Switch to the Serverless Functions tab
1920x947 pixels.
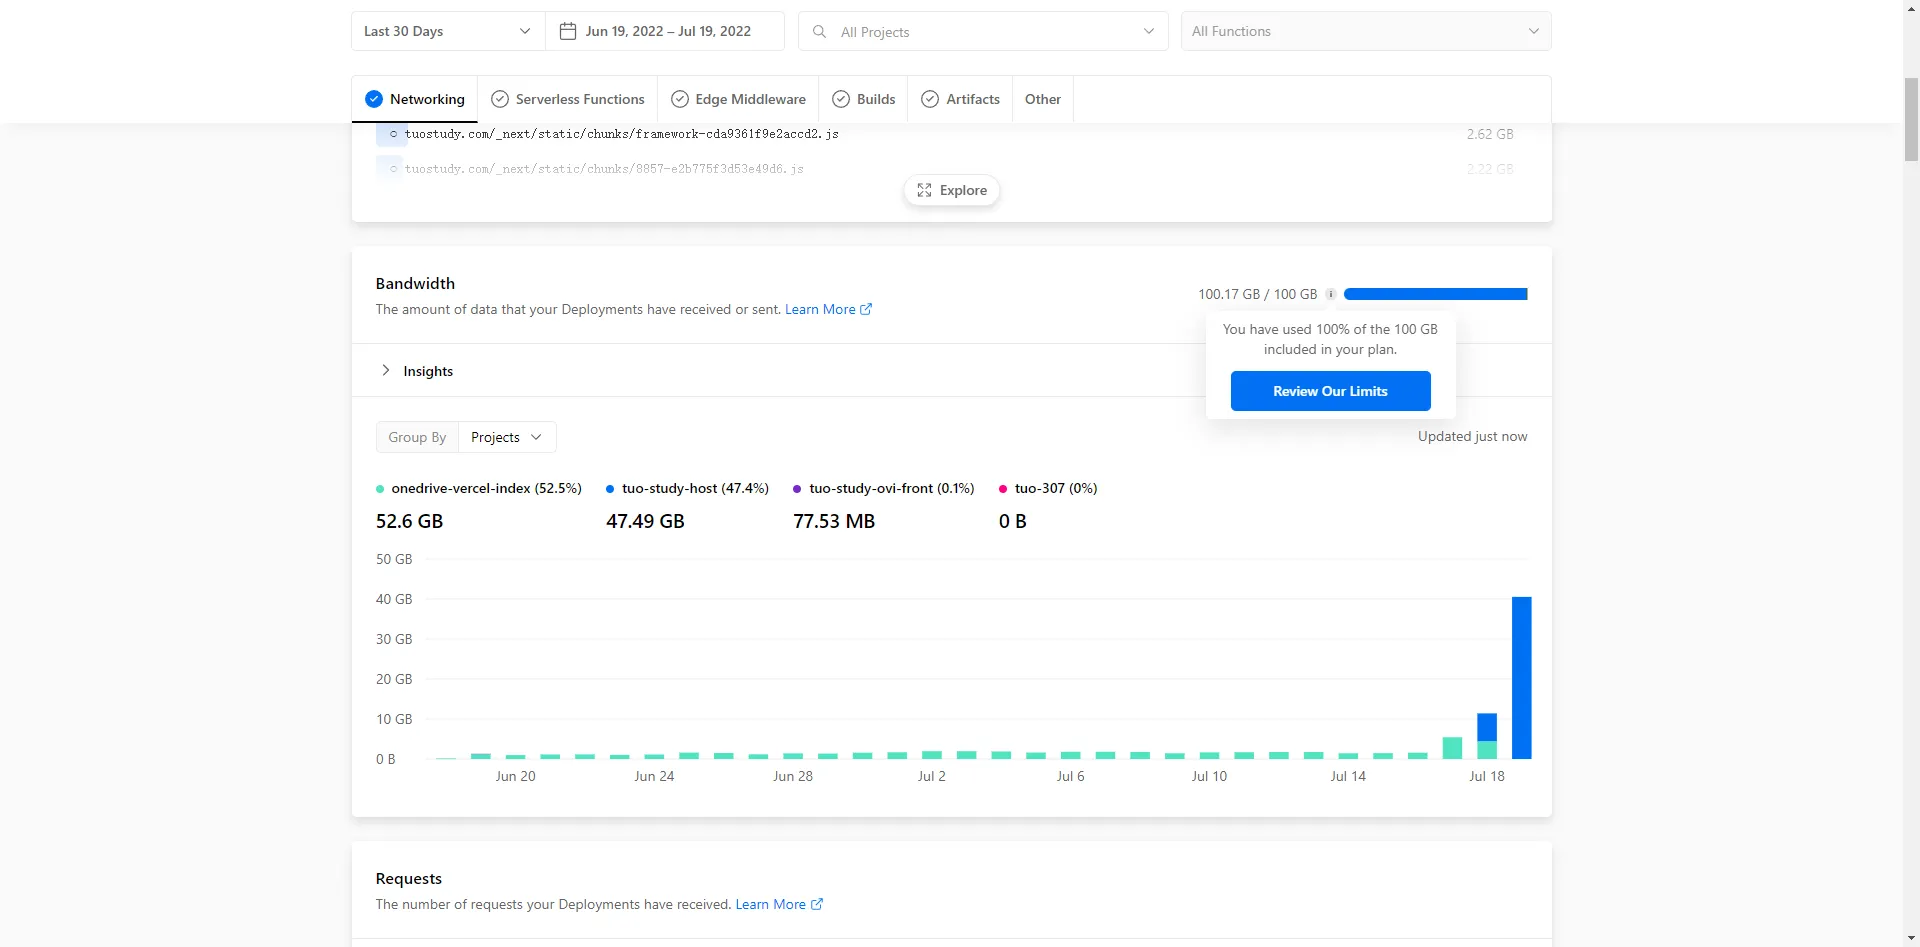(x=568, y=99)
